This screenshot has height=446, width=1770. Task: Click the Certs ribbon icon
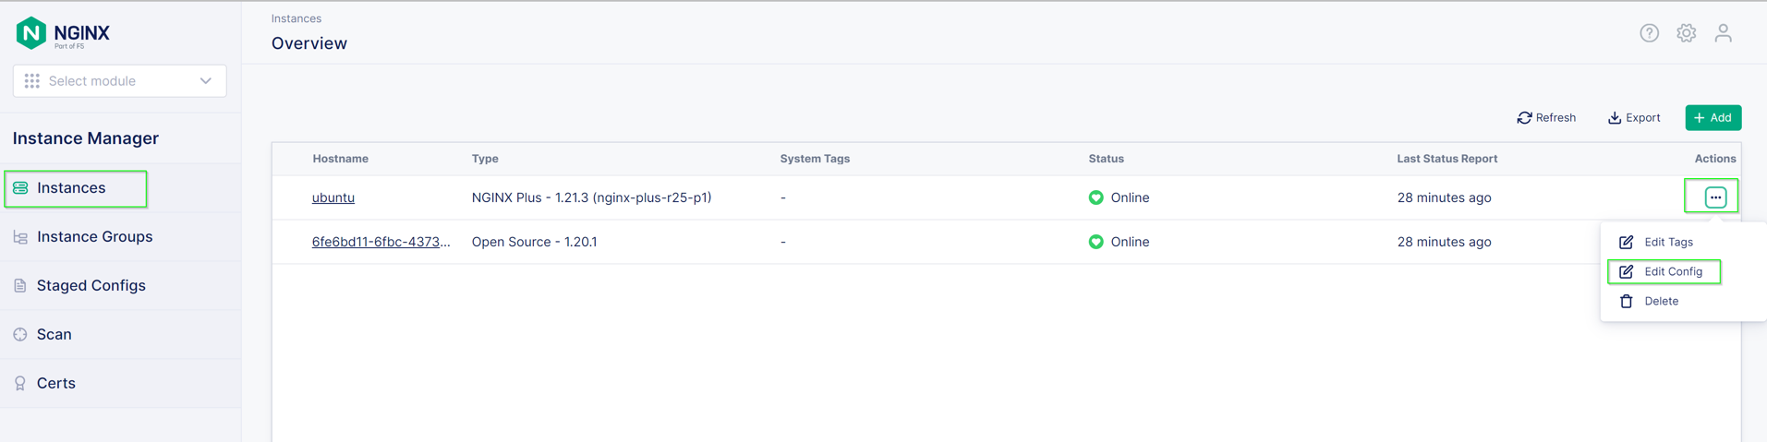(x=20, y=384)
